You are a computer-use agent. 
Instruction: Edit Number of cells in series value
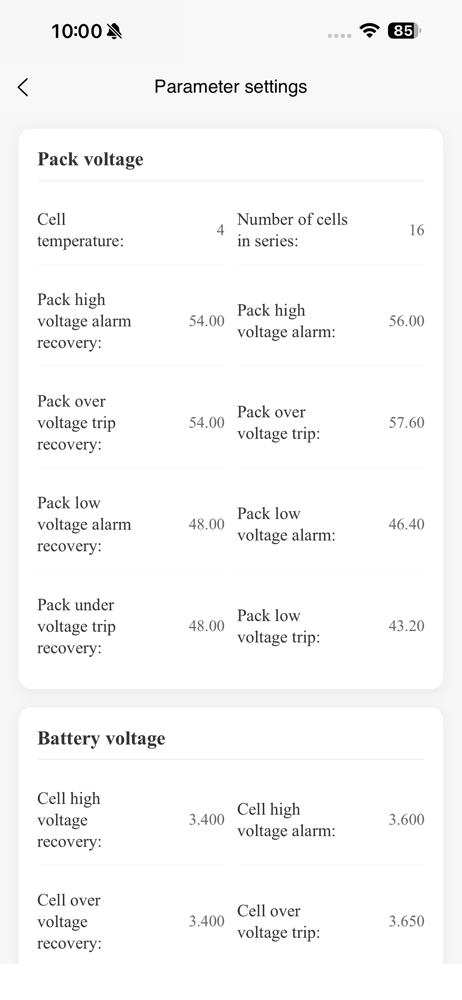pyautogui.click(x=417, y=230)
